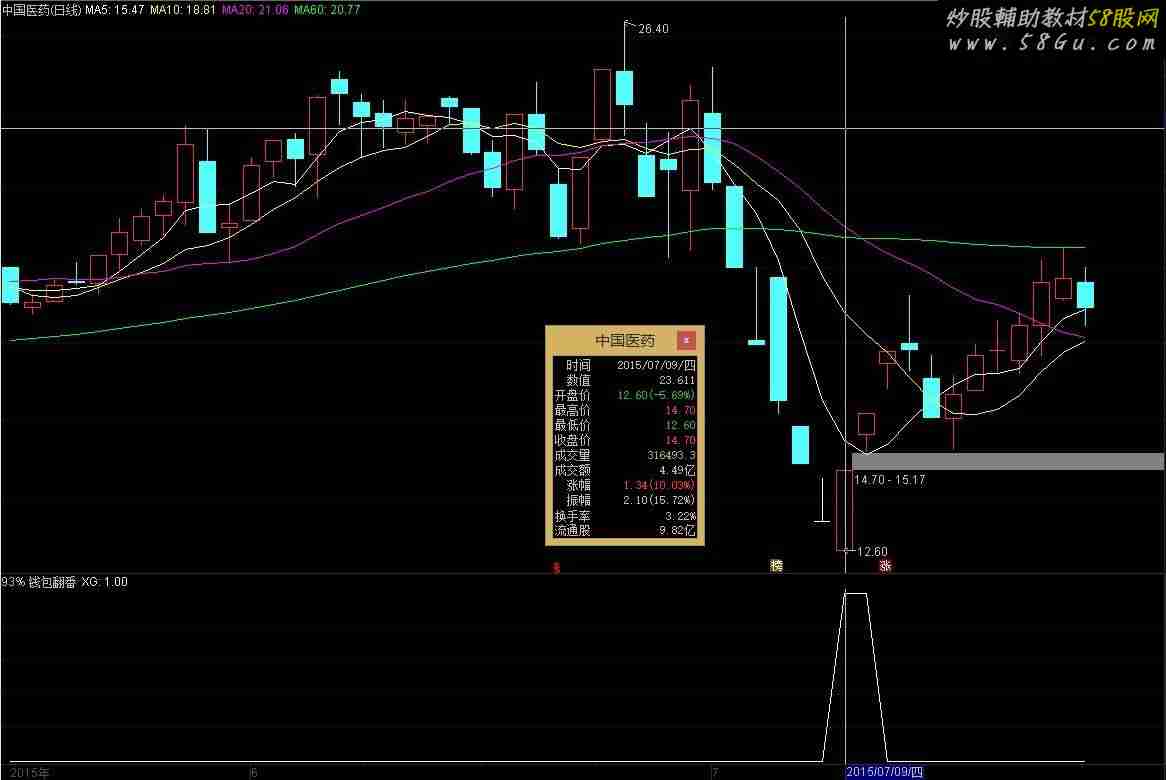Click the 26.40 high price label
1166x780 pixels.
[653, 29]
